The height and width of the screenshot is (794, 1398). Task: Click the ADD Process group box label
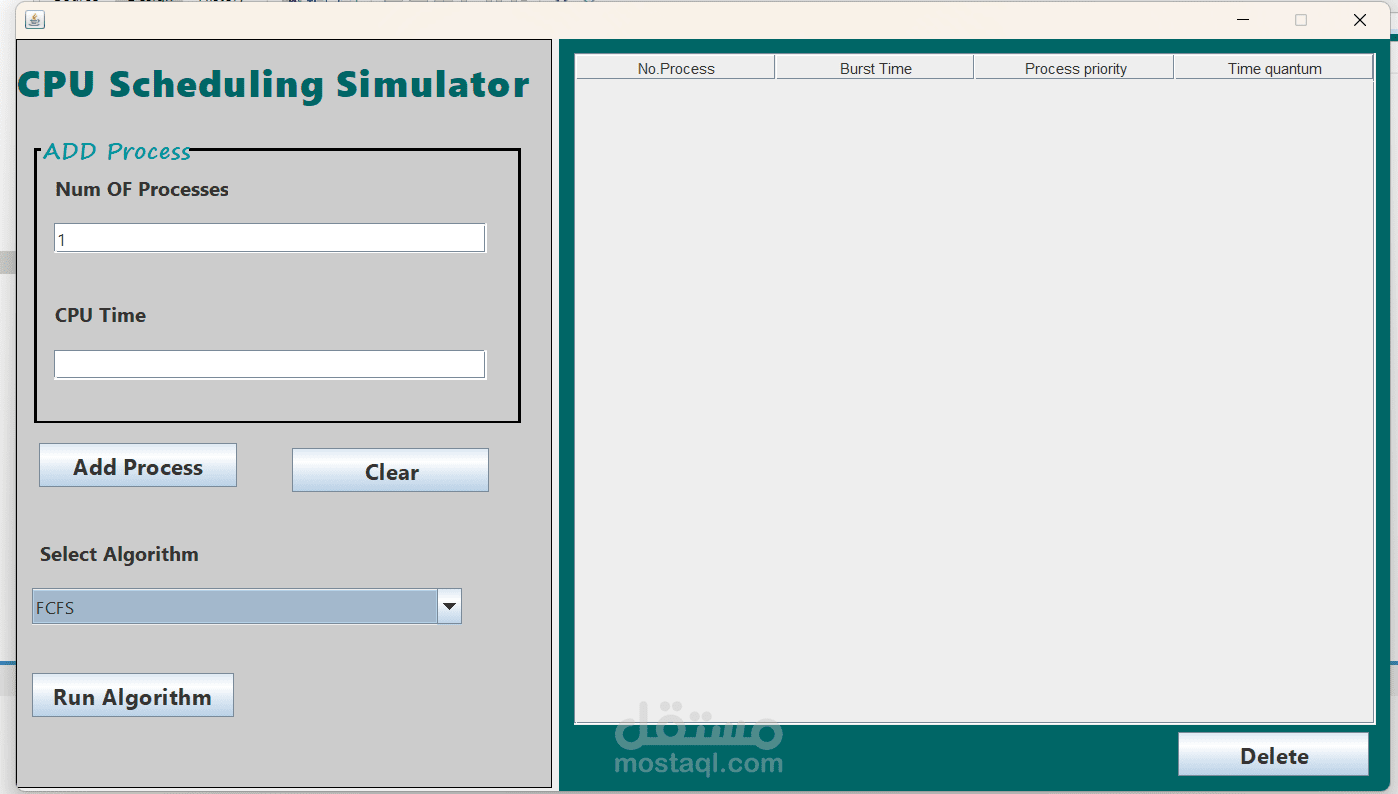coord(117,151)
